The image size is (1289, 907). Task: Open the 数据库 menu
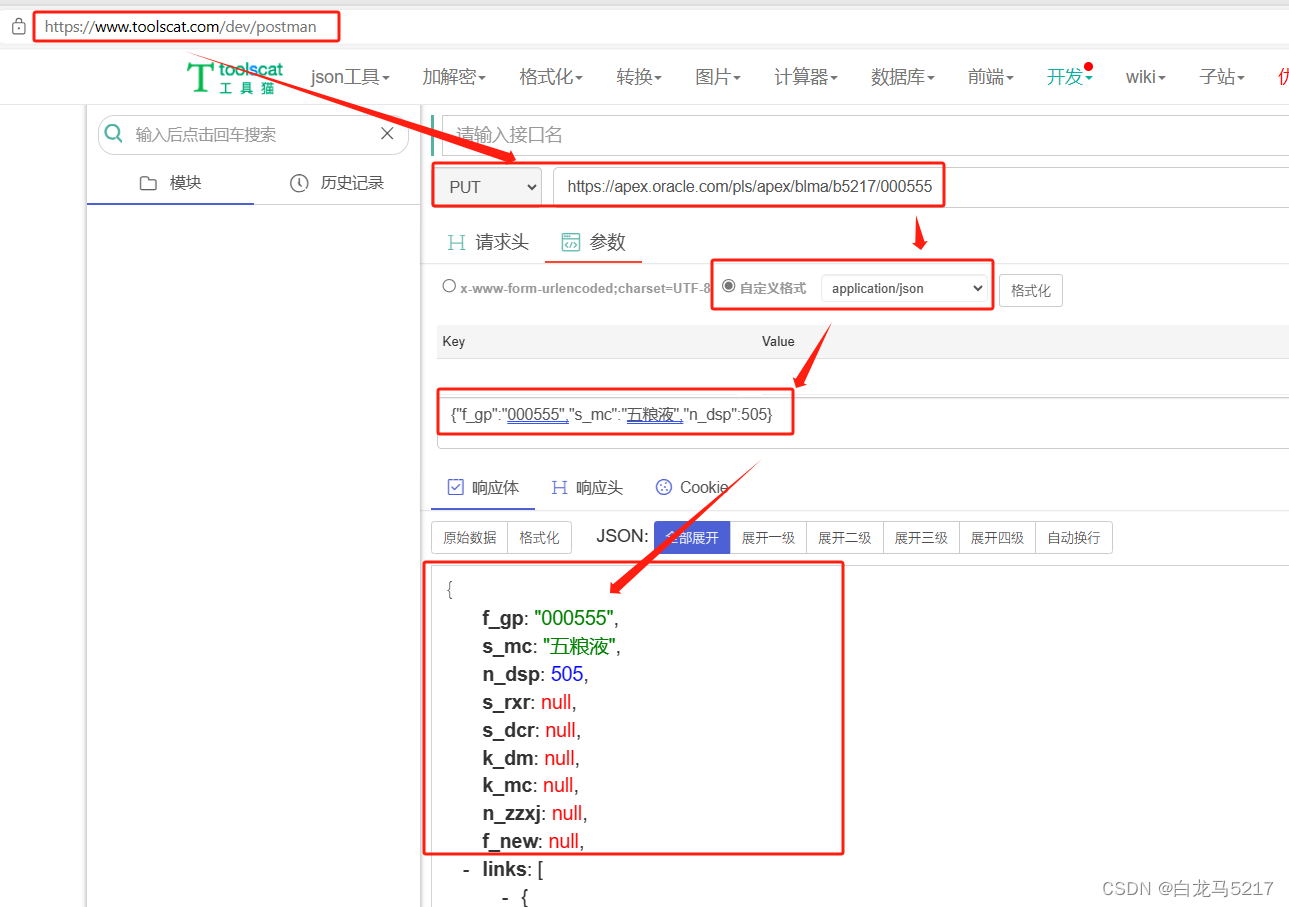(903, 77)
